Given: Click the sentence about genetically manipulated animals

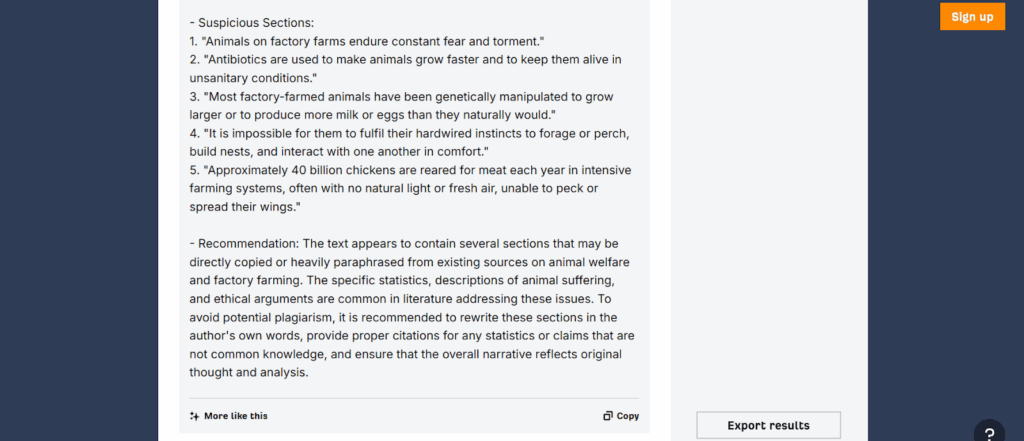Looking at the screenshot, I should click(x=402, y=97).
